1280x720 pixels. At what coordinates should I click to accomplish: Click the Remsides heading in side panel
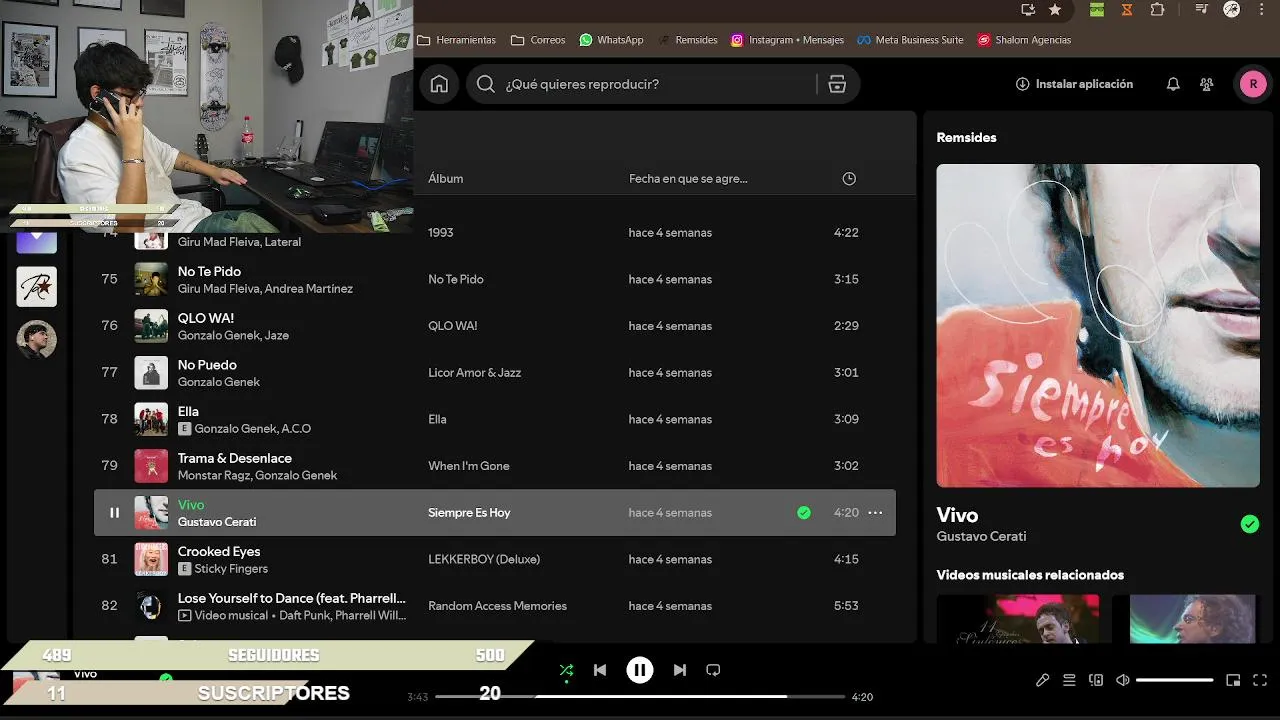click(x=966, y=138)
